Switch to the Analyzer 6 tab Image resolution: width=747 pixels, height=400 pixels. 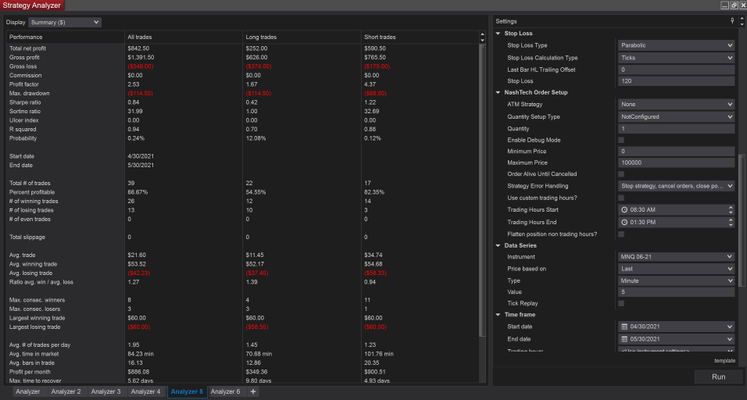(225, 392)
